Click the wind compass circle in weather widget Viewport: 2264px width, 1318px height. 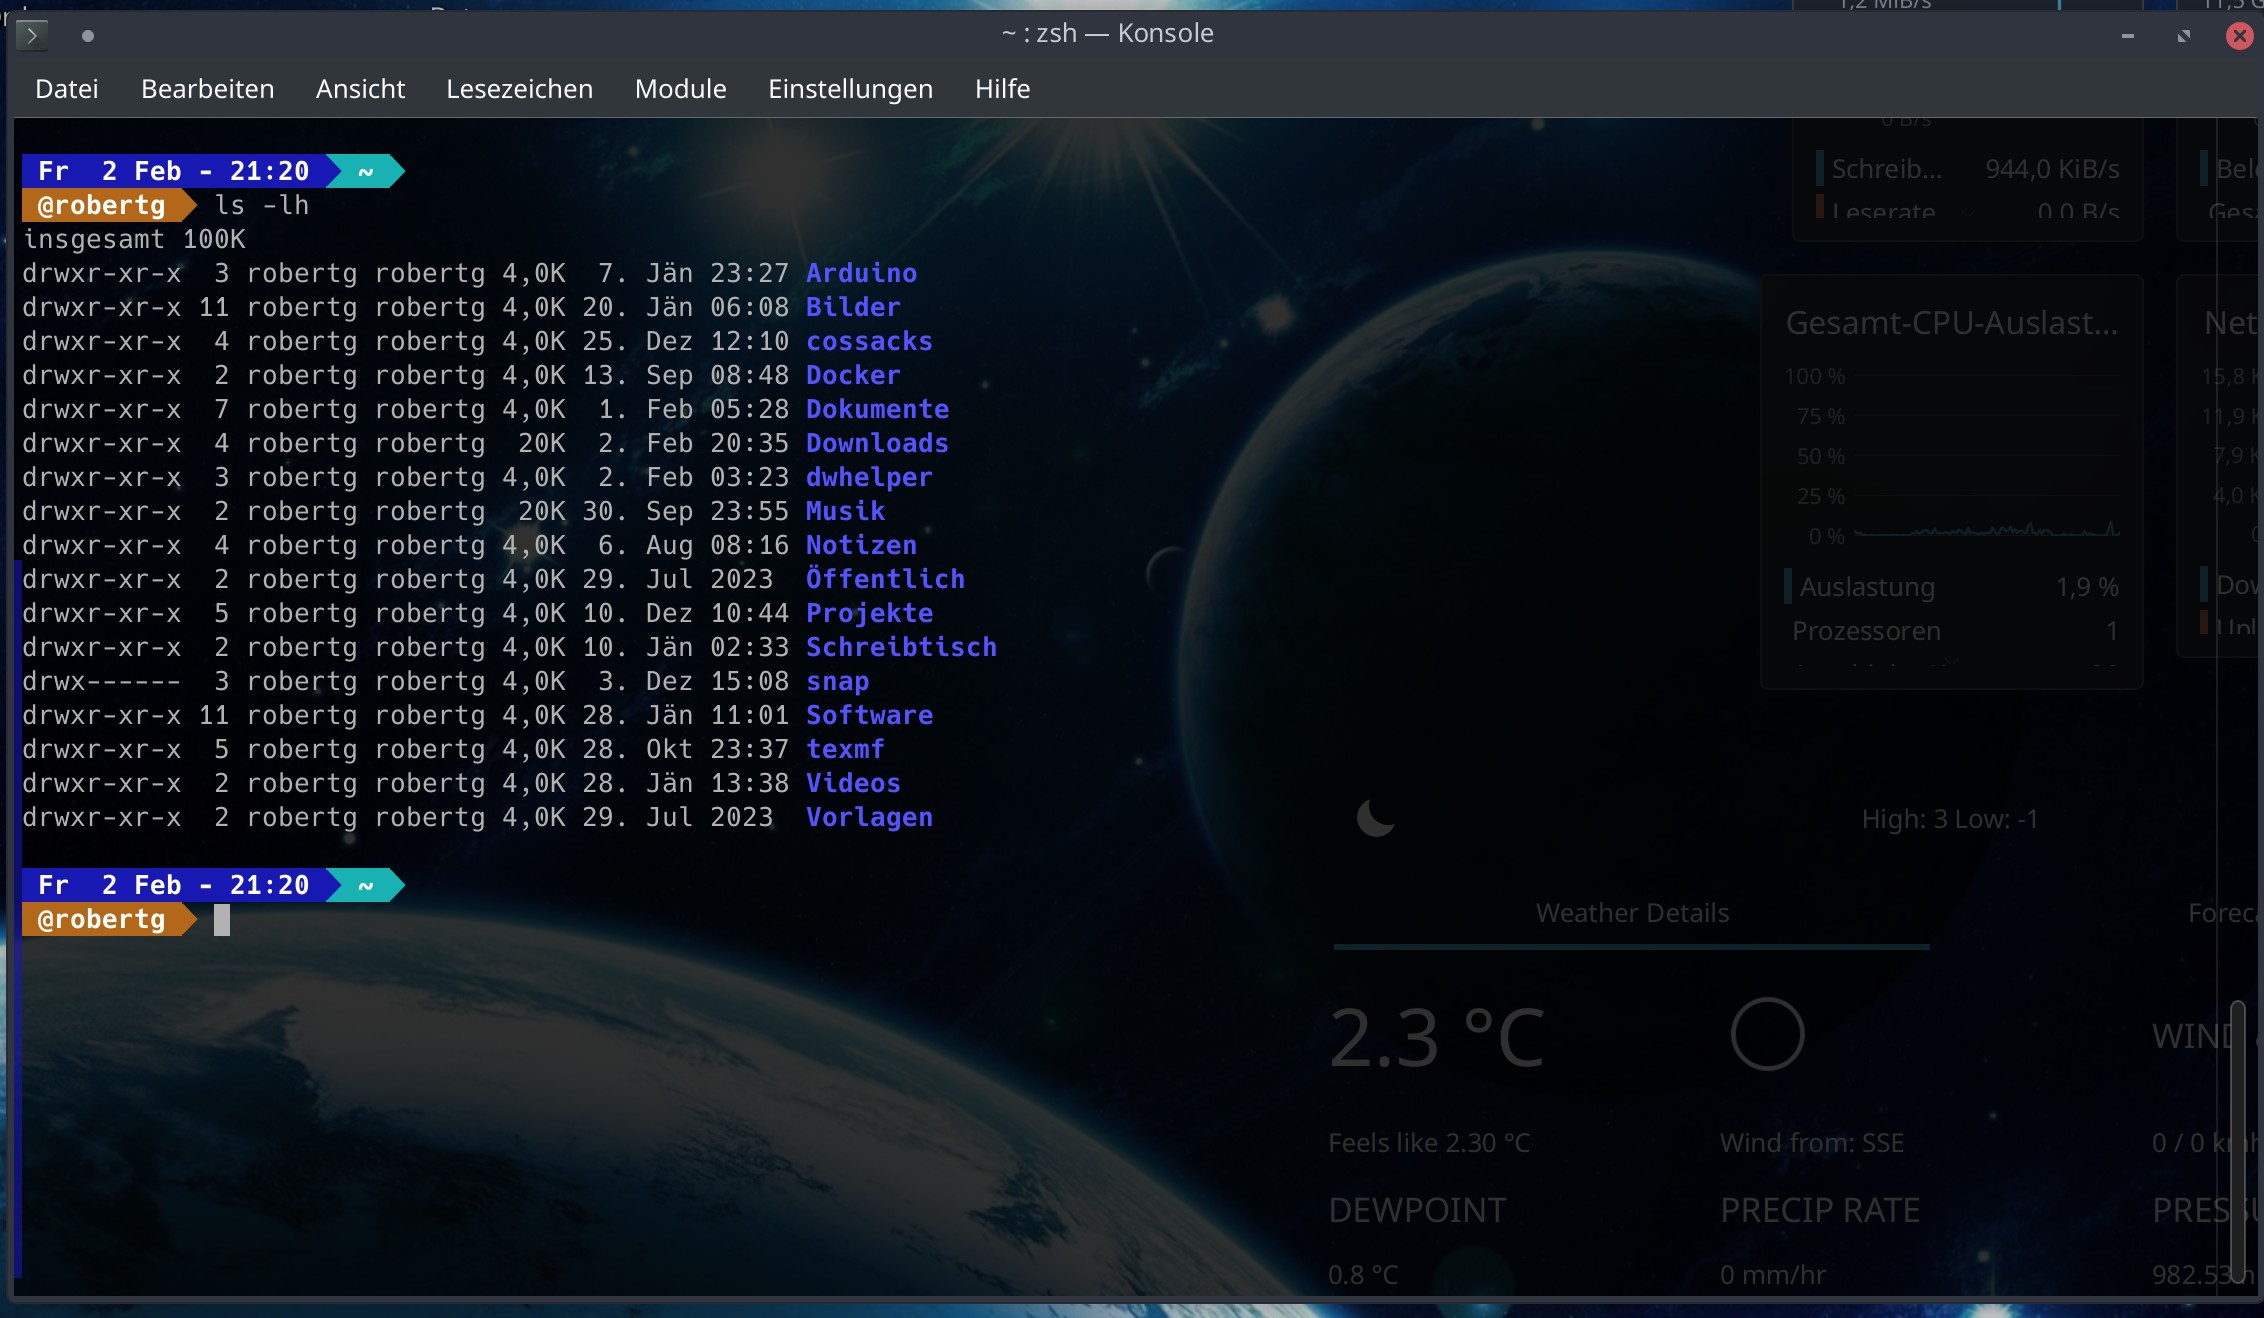(1767, 1034)
